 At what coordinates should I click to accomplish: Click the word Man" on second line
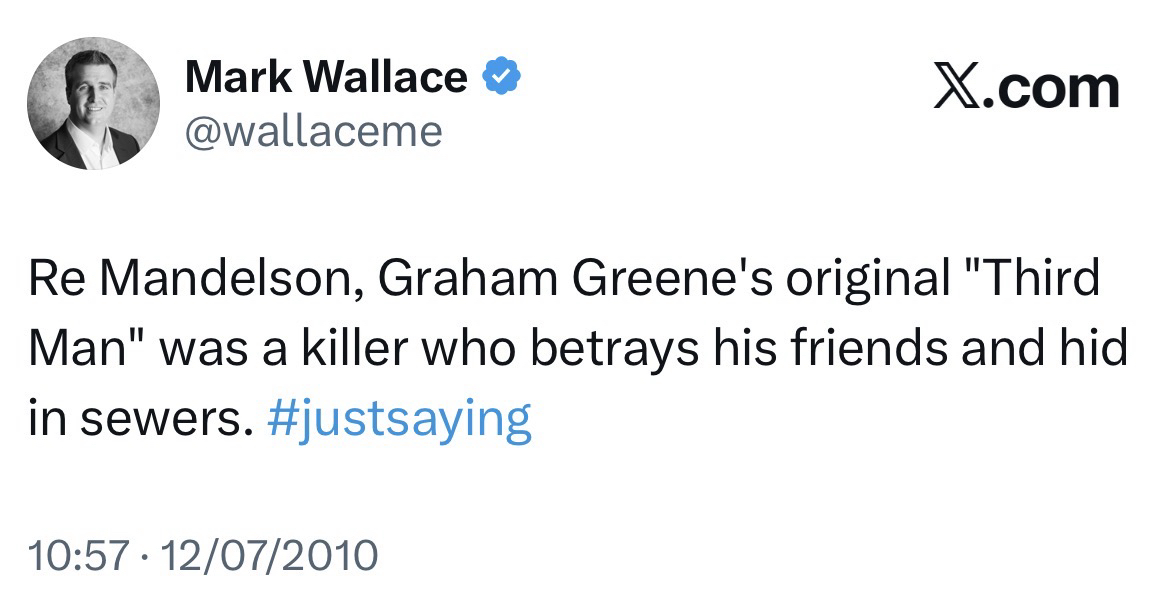click(87, 351)
